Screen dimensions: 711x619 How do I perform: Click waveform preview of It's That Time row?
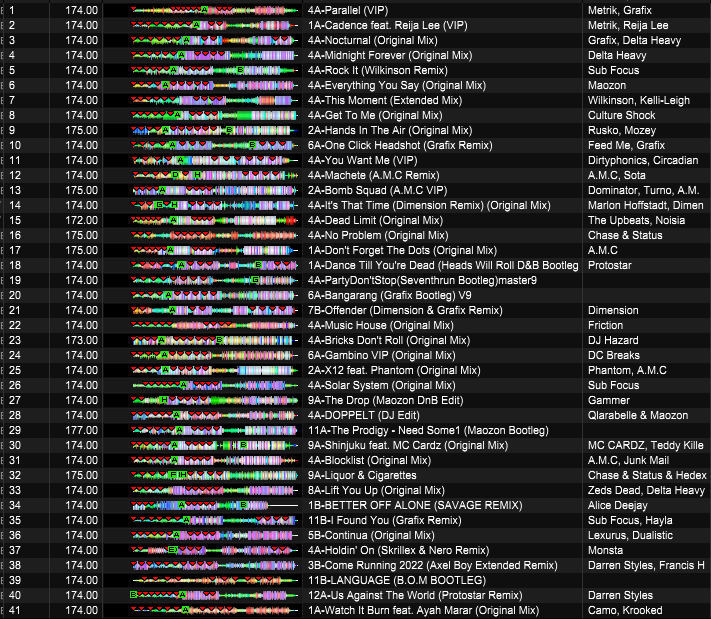(214, 205)
